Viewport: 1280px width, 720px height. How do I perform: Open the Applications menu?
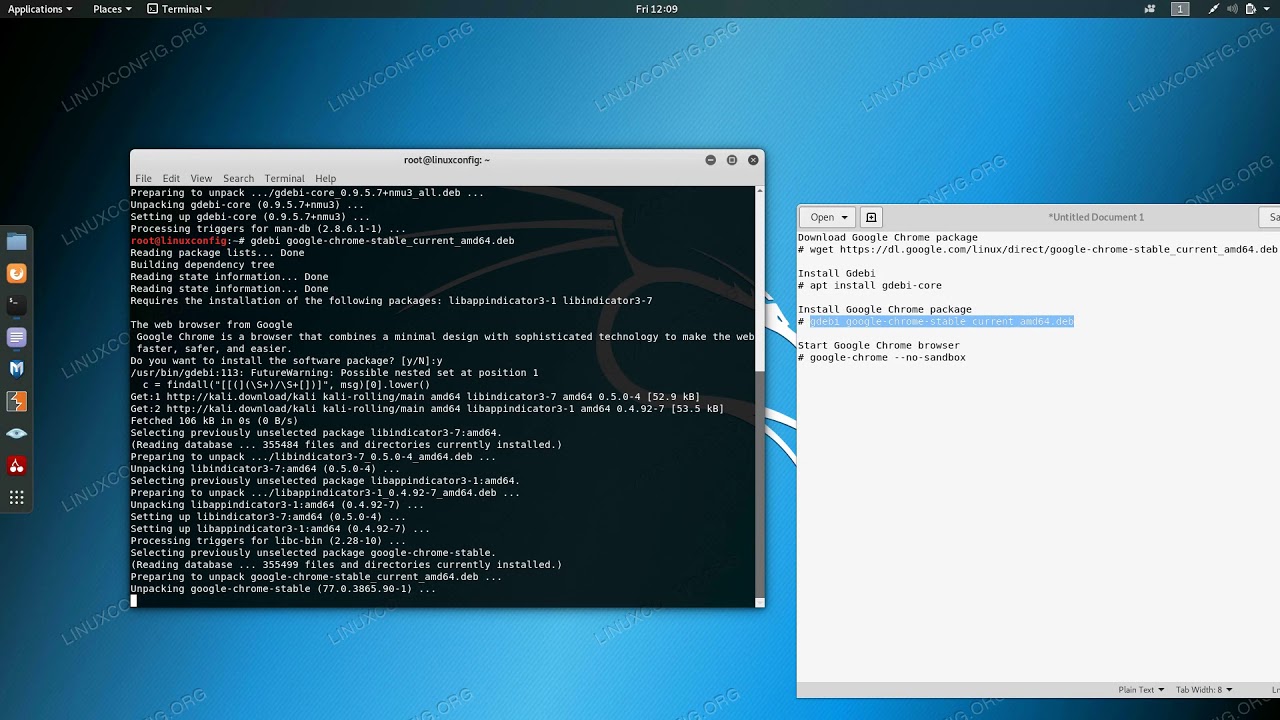coord(40,9)
